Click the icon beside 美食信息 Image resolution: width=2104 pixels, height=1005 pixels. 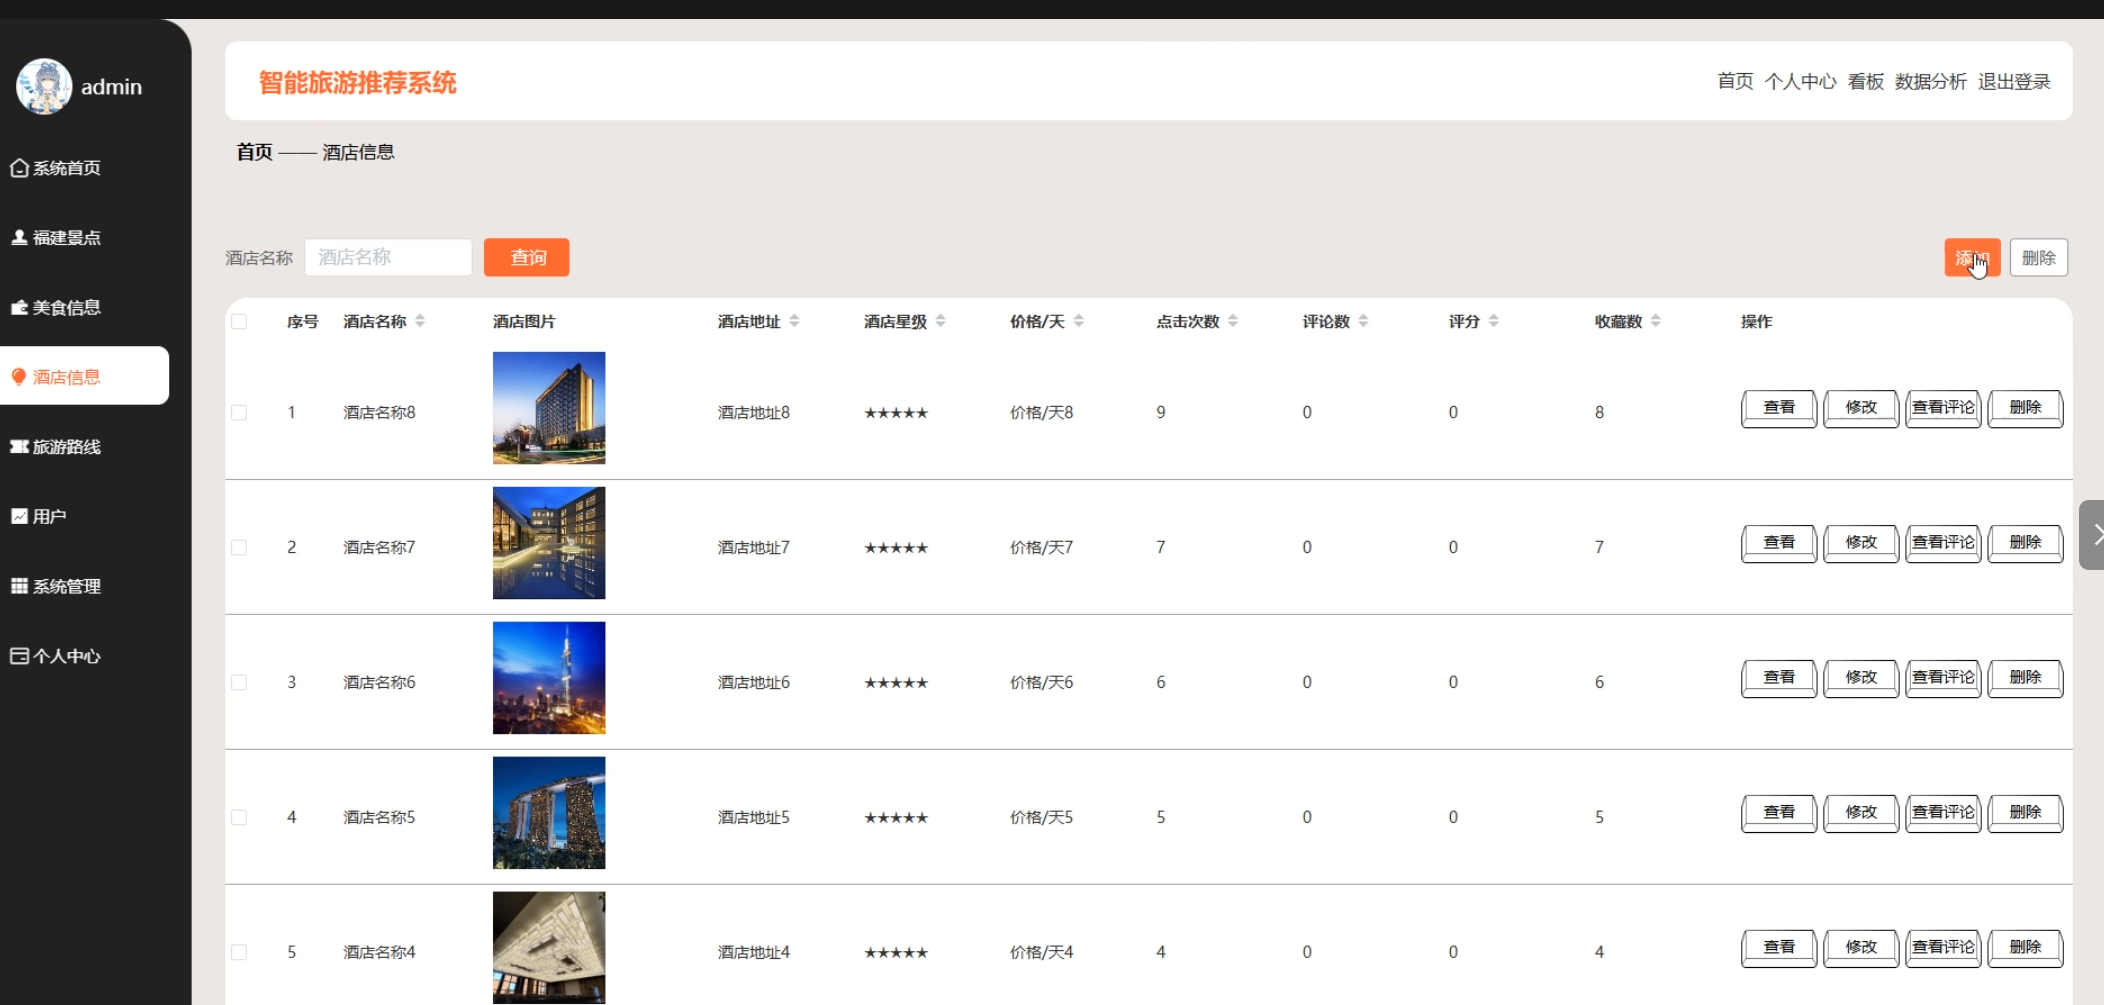19,307
